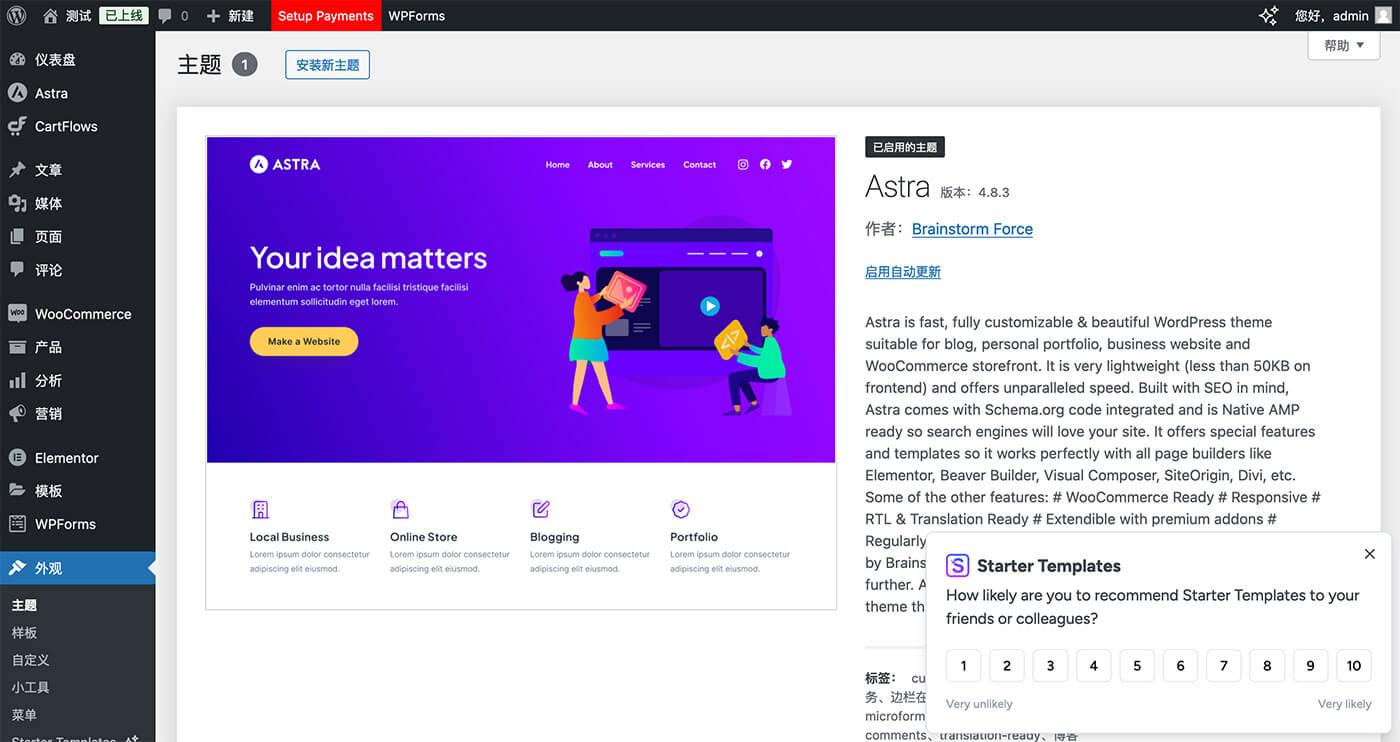
Task: Click the megaphone icon for 营销
Action: [x=17, y=413]
